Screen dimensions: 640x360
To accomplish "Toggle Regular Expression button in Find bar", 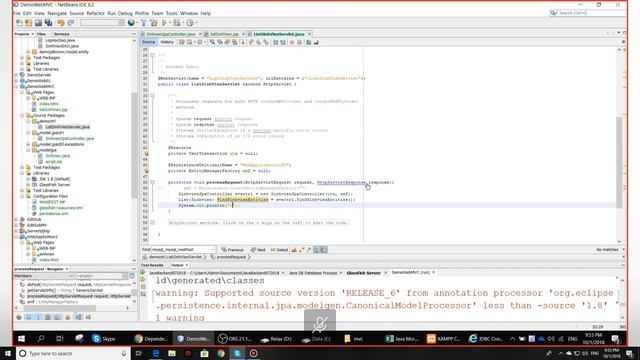I will tap(309, 249).
